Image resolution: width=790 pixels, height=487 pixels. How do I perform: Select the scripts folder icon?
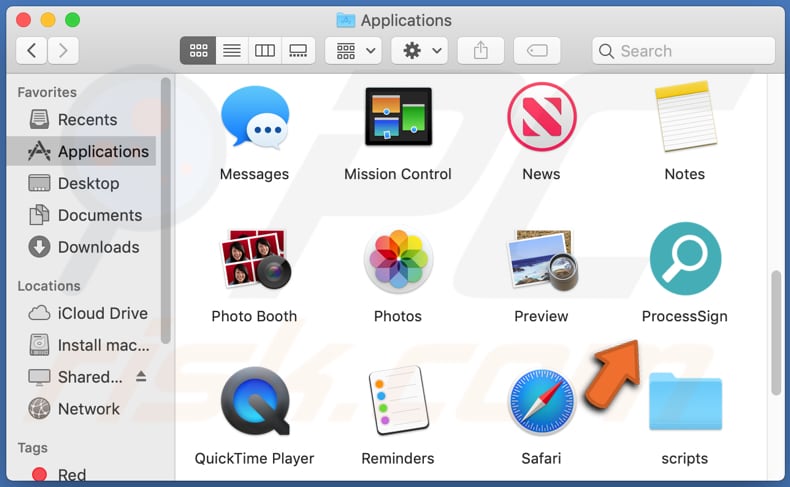(x=685, y=401)
